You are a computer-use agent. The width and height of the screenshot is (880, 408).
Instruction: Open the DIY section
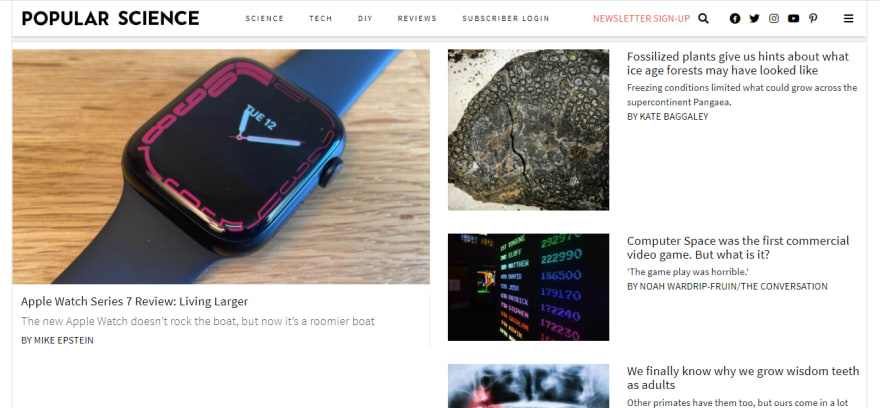click(365, 19)
